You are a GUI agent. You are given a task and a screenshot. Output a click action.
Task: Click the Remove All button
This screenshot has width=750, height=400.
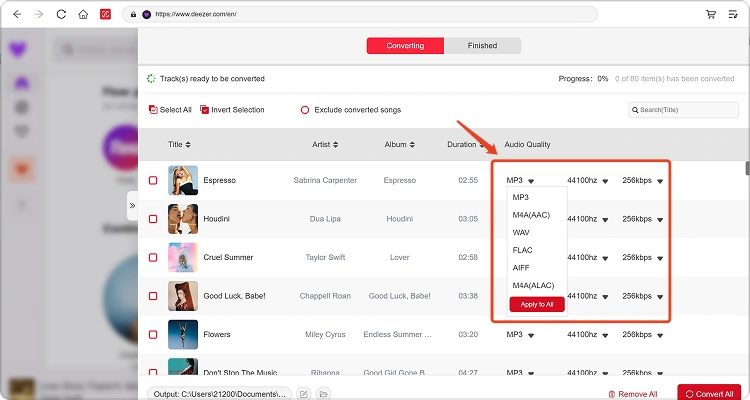[x=633, y=394]
